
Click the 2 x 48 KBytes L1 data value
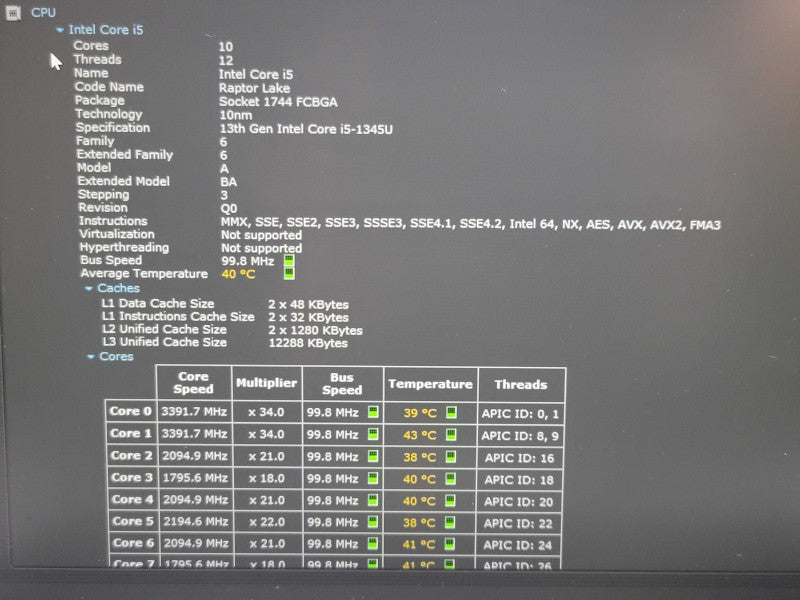click(309, 305)
